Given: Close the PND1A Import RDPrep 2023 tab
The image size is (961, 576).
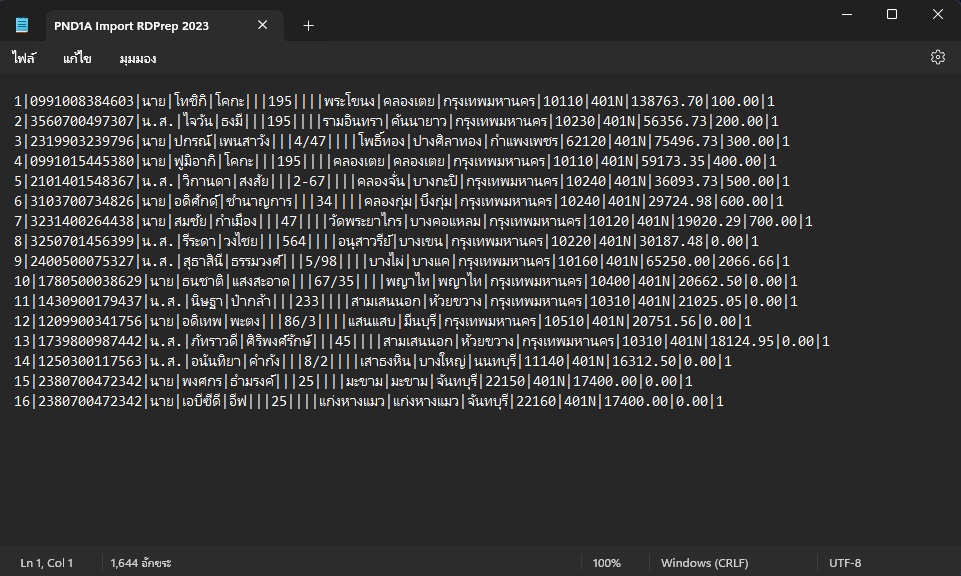Looking at the screenshot, I should tap(264, 26).
